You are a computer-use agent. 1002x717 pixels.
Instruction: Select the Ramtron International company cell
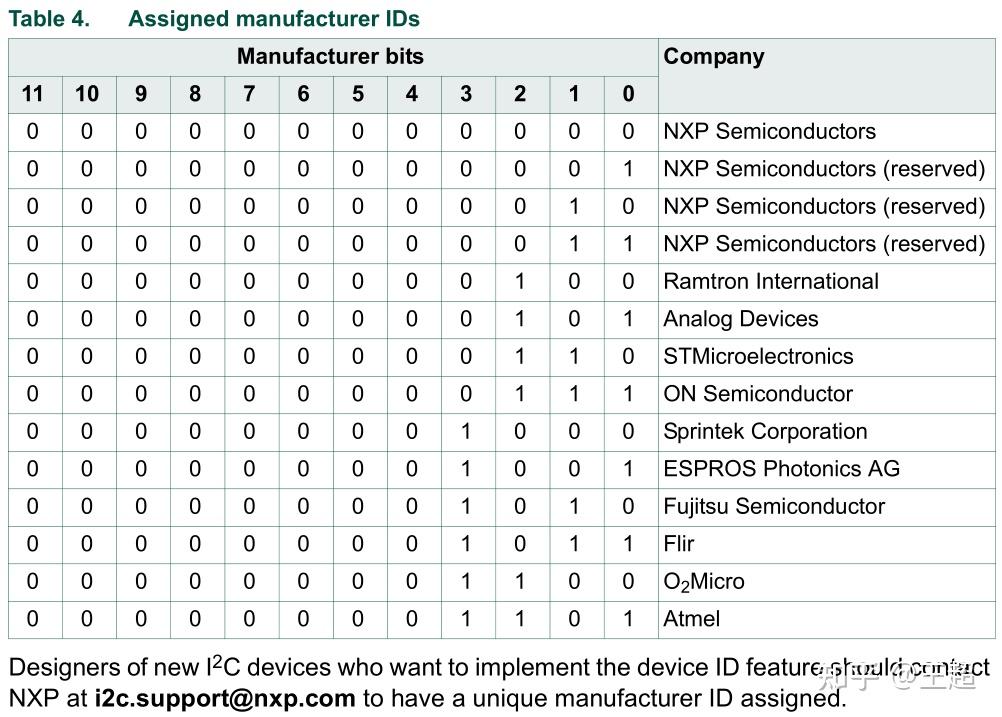tap(771, 282)
